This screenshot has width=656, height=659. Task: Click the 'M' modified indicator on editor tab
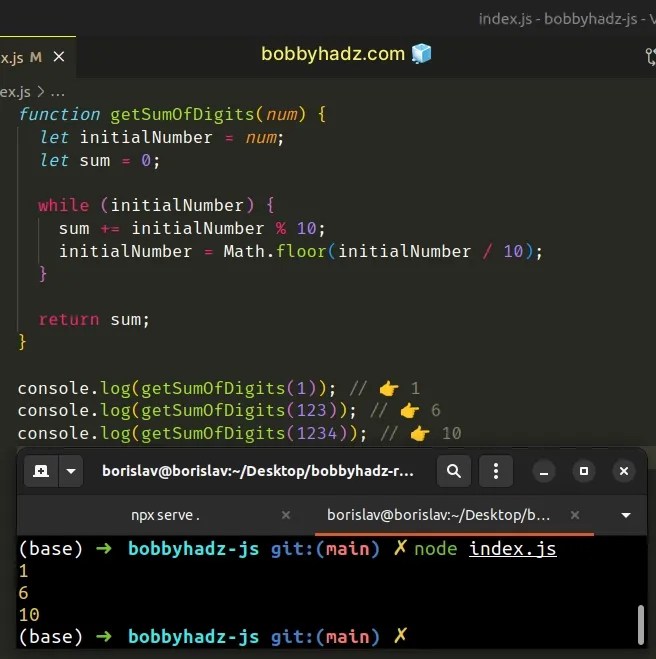click(x=36, y=57)
